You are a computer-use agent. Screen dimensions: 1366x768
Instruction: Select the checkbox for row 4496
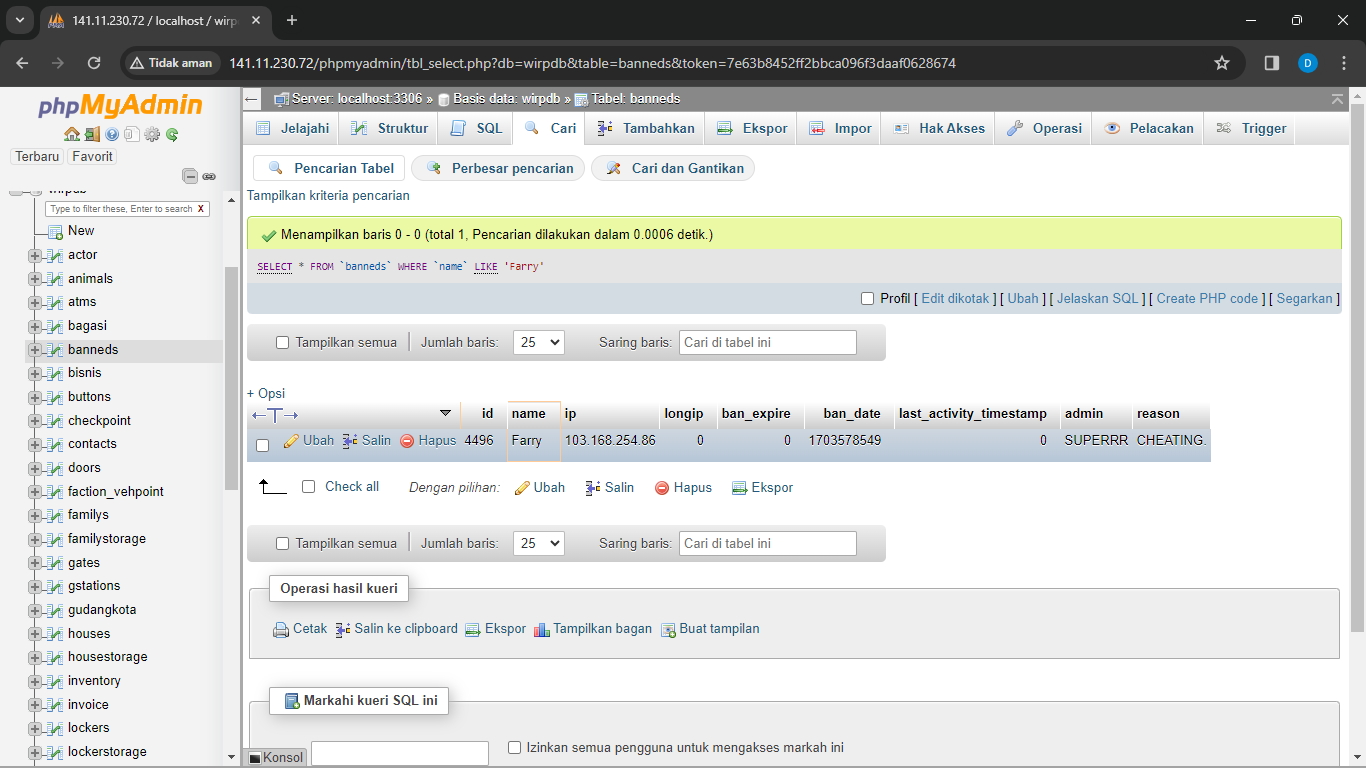[263, 445]
